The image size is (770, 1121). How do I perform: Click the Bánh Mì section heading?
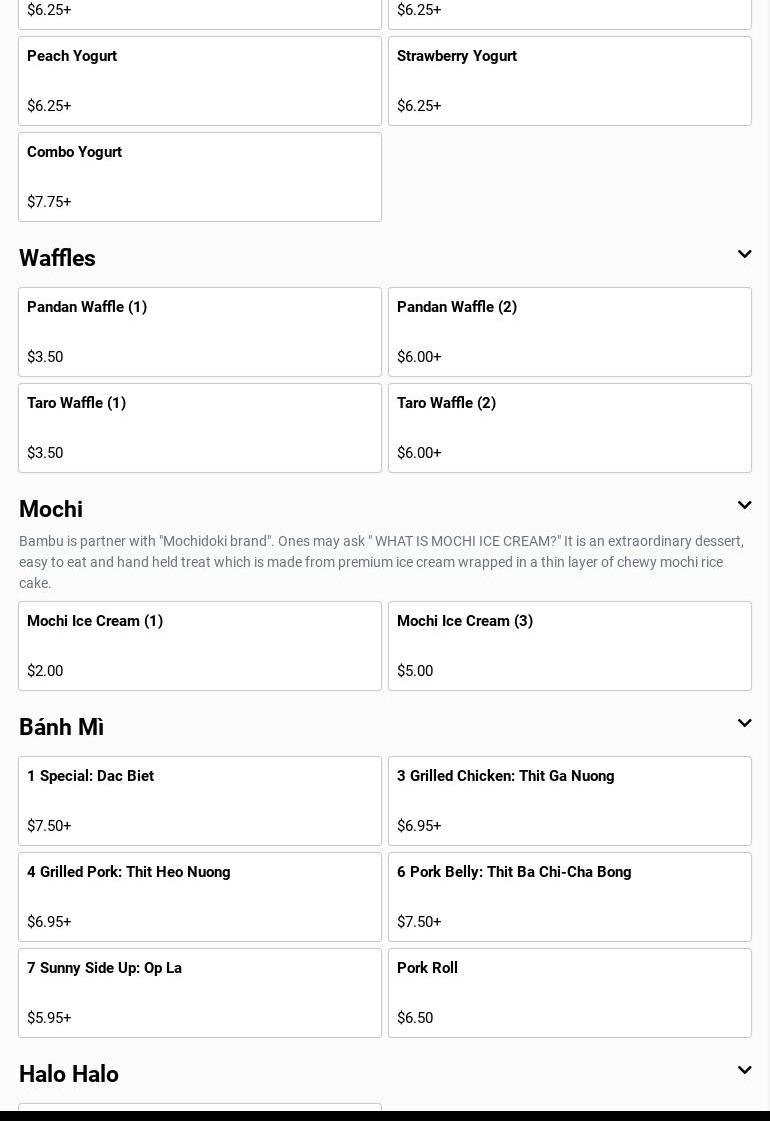click(62, 727)
